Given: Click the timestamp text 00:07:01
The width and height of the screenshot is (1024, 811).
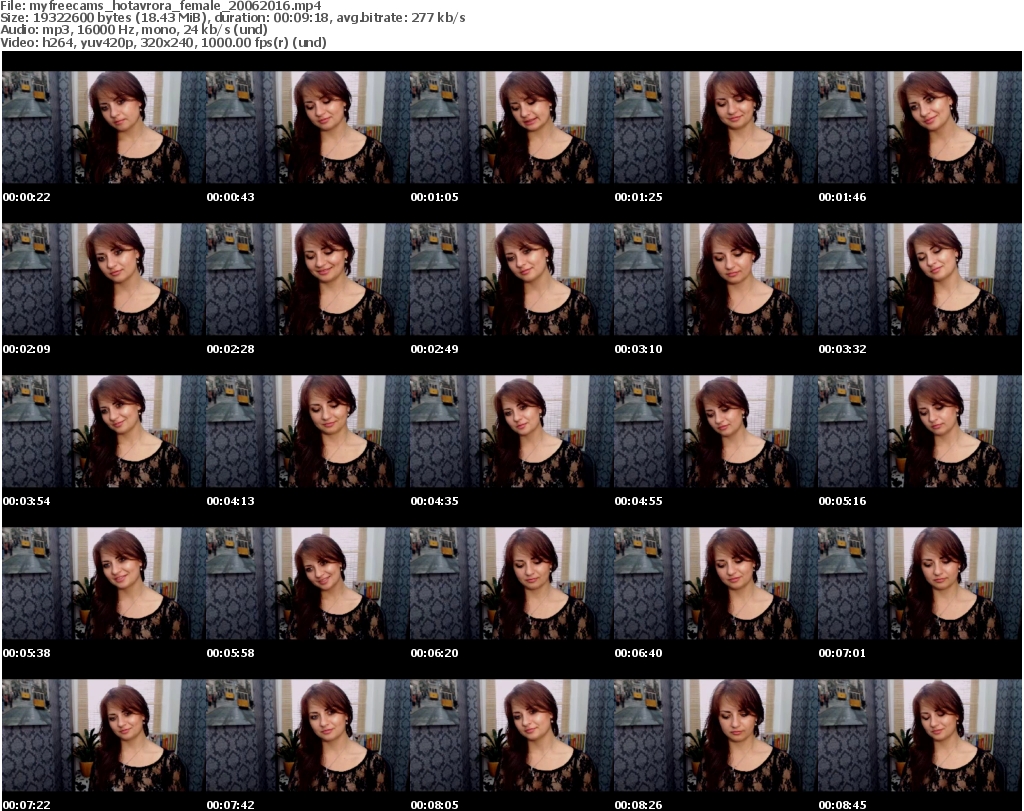Looking at the screenshot, I should tap(842, 653).
